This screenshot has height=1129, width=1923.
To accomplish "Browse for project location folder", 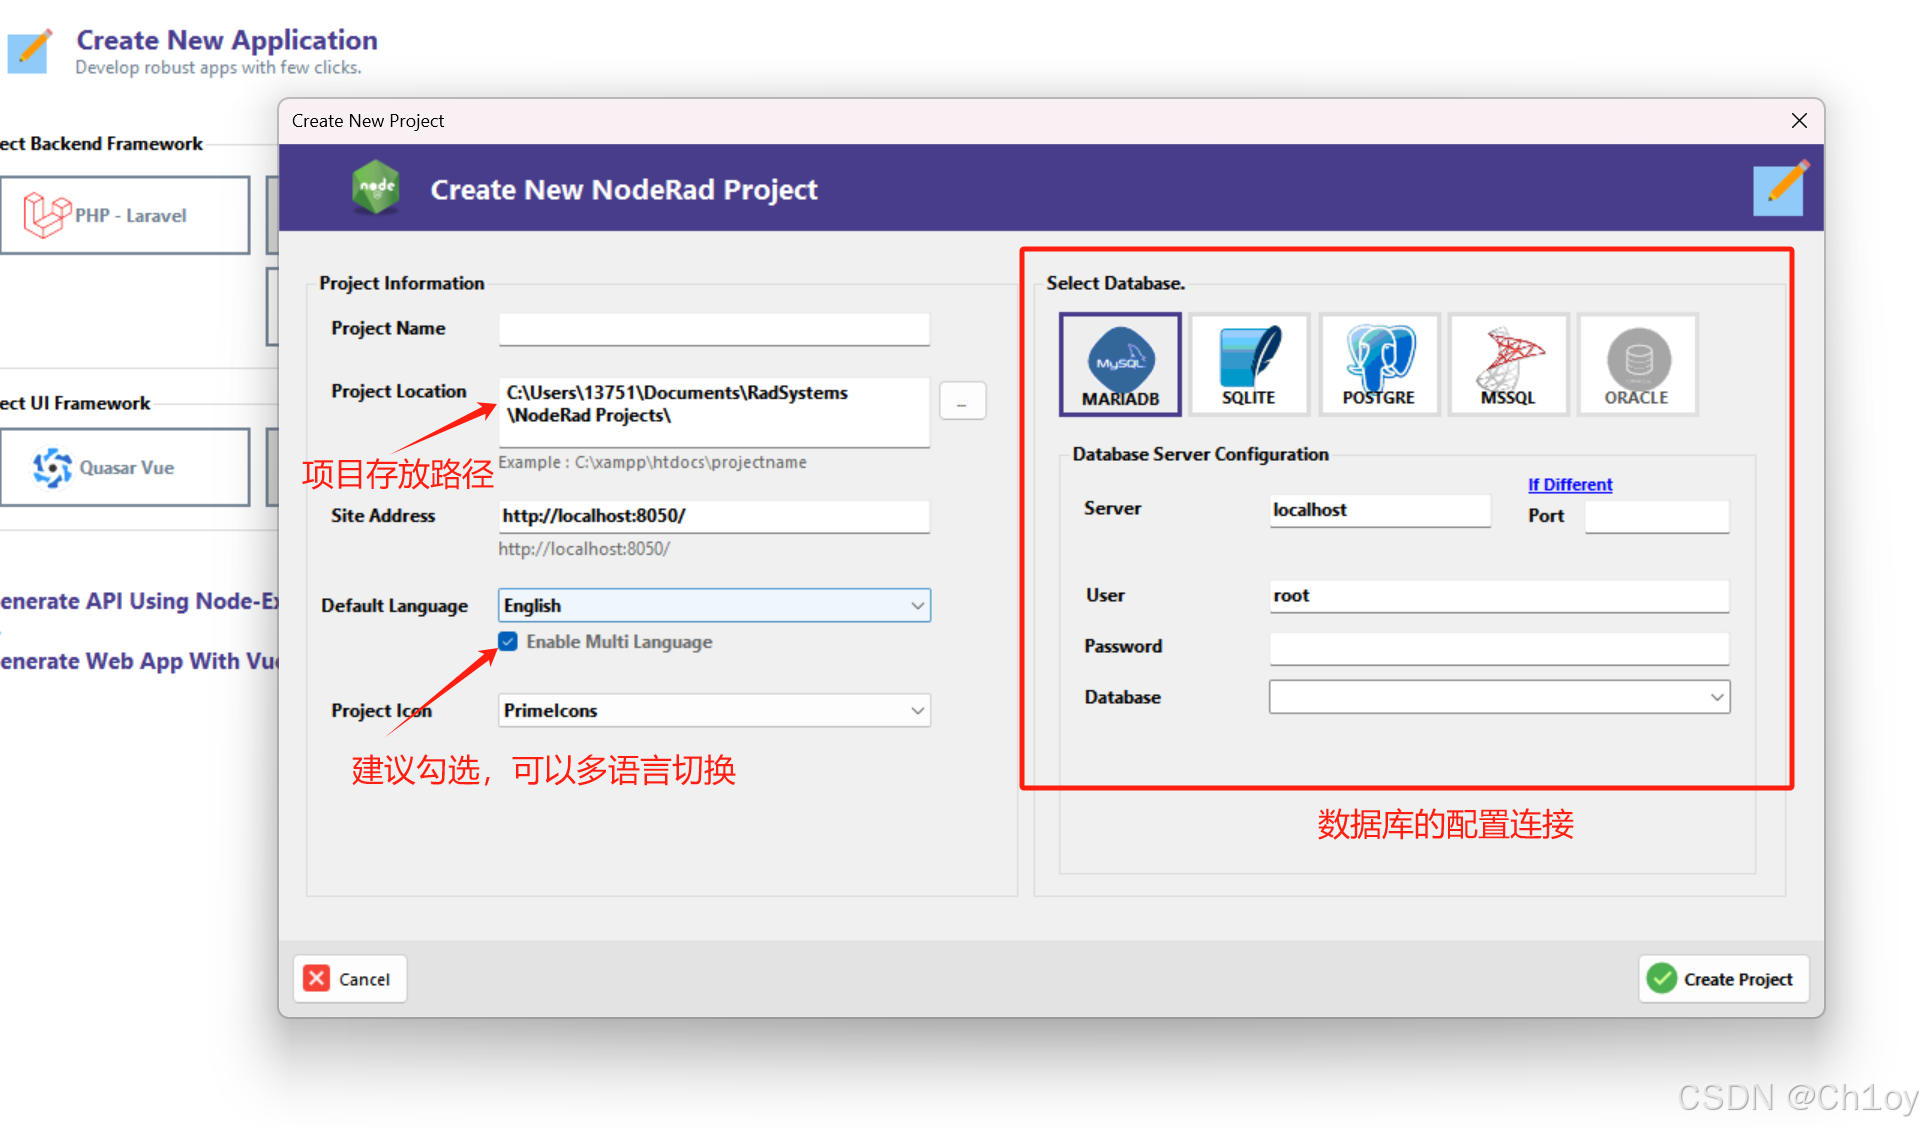I will click(962, 401).
